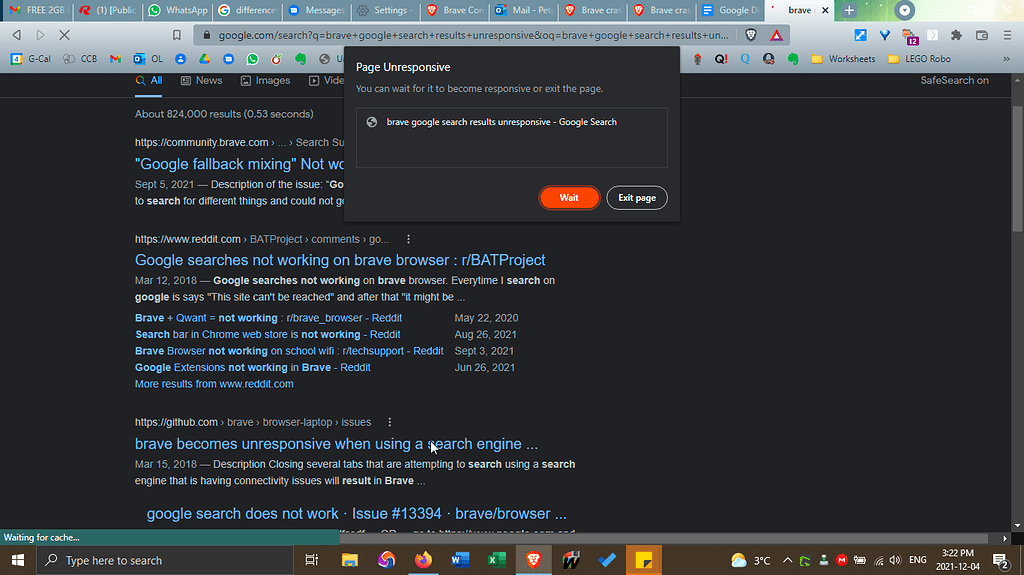This screenshot has height=575, width=1024.
Task: Open the notification center icon
Action: [1000, 560]
